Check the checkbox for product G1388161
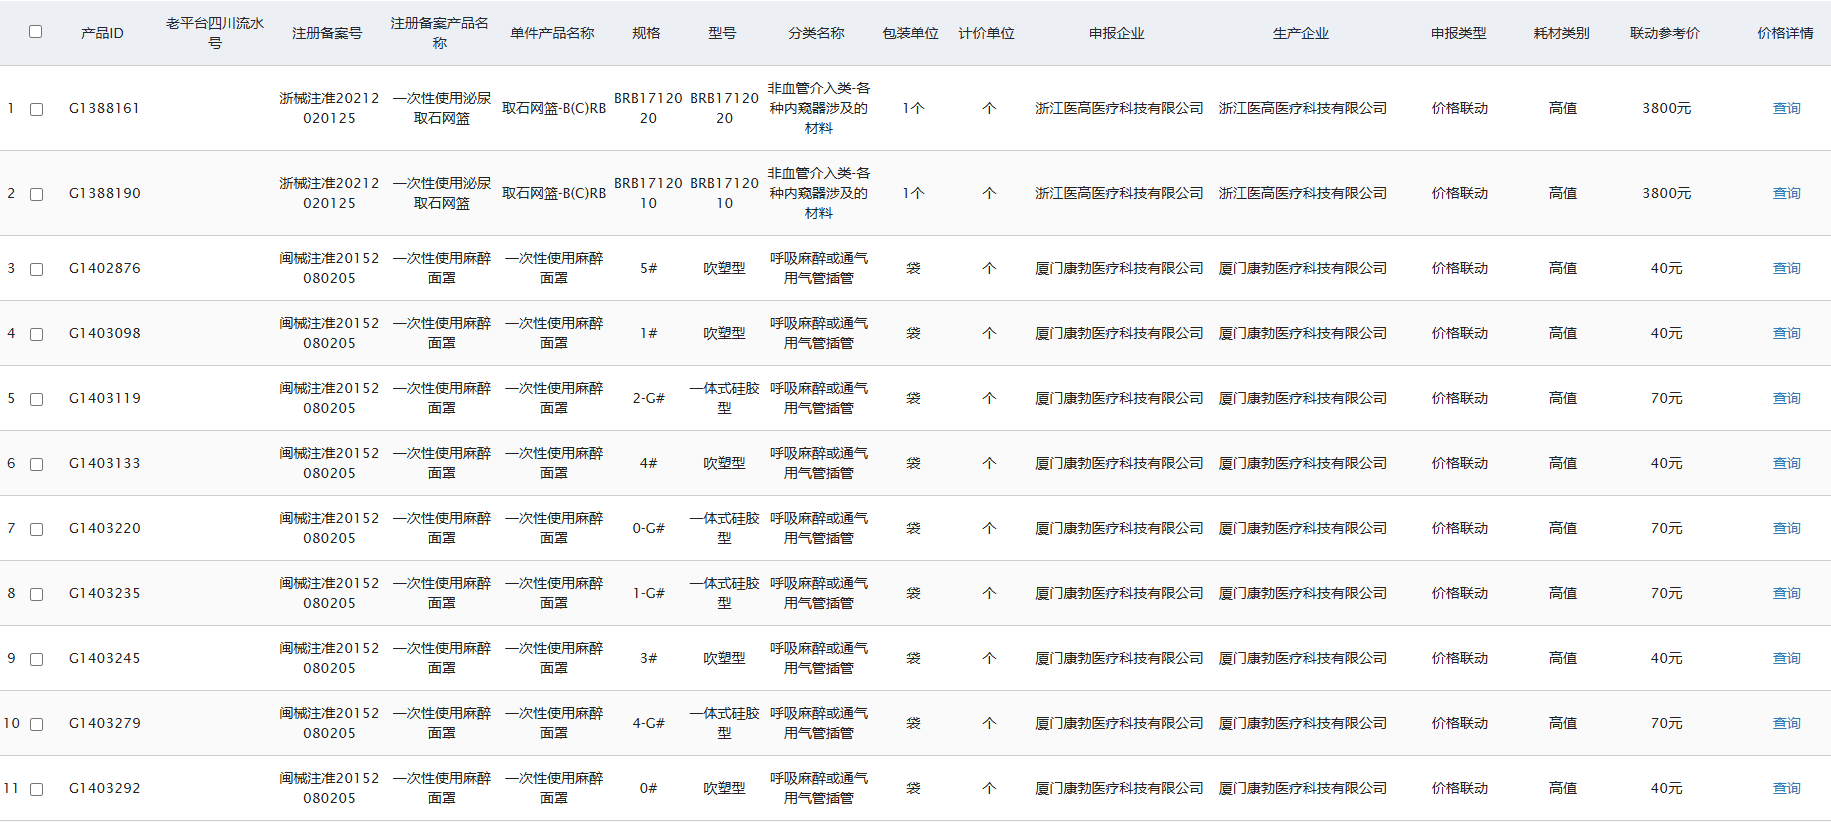This screenshot has height=822, width=1831. click(37, 109)
